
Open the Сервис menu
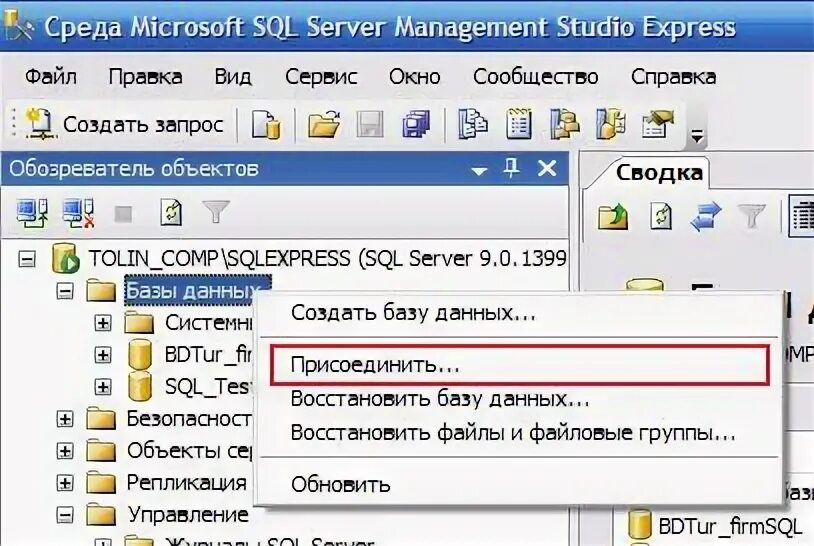click(x=320, y=76)
